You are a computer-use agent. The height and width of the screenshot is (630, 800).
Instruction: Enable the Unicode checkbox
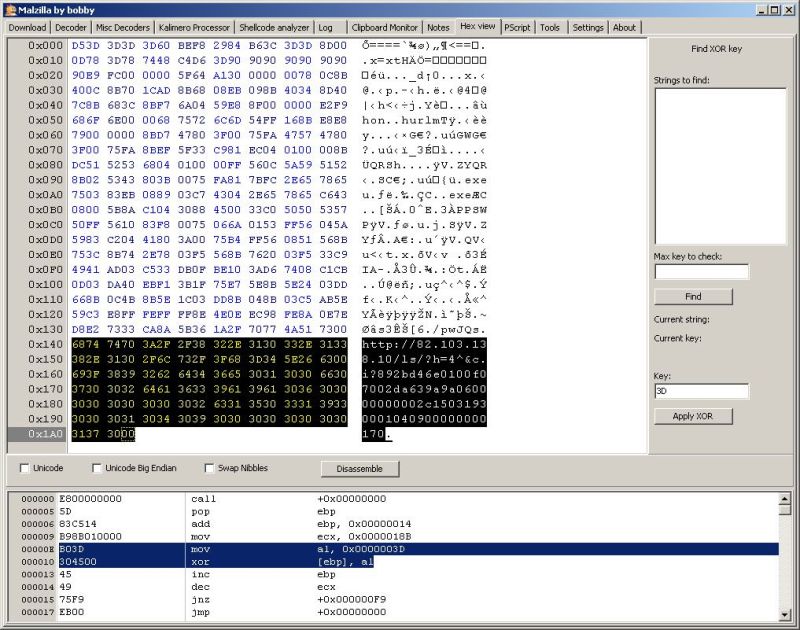24,468
